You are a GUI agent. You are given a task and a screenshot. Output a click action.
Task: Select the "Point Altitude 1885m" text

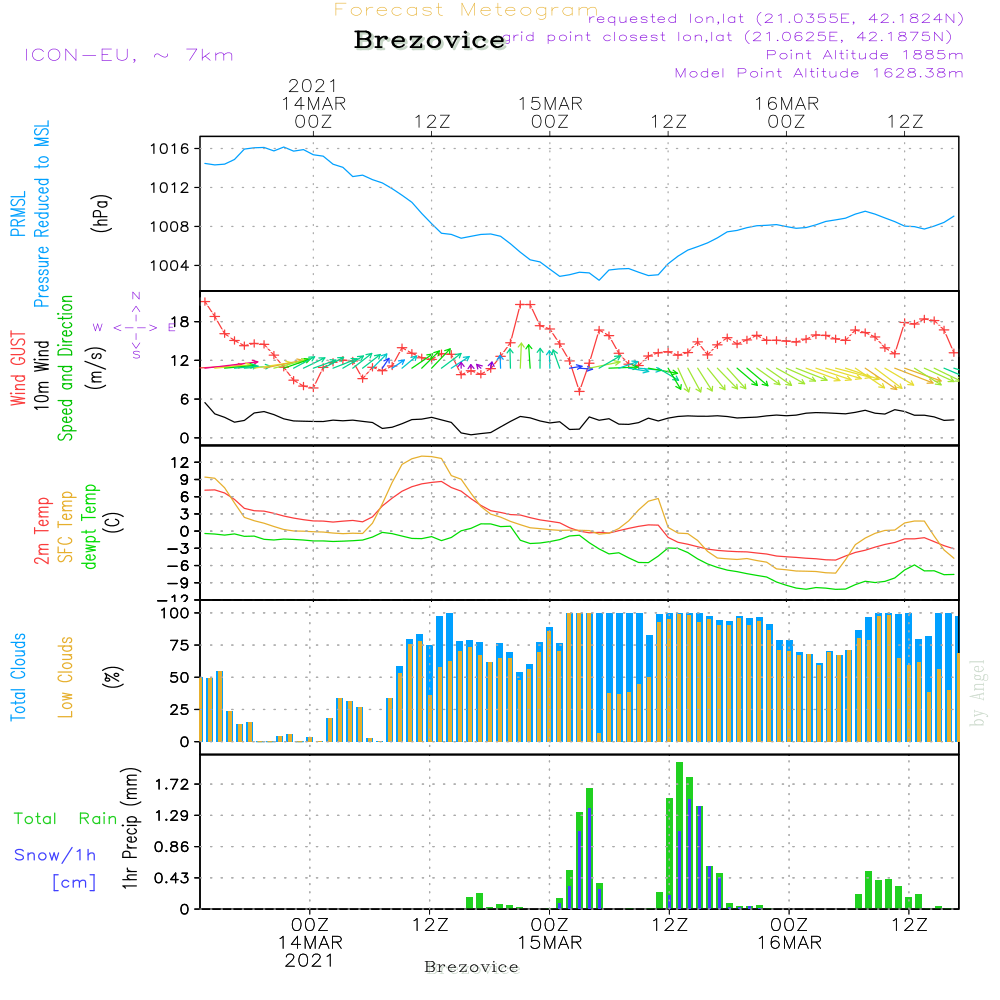click(864, 55)
